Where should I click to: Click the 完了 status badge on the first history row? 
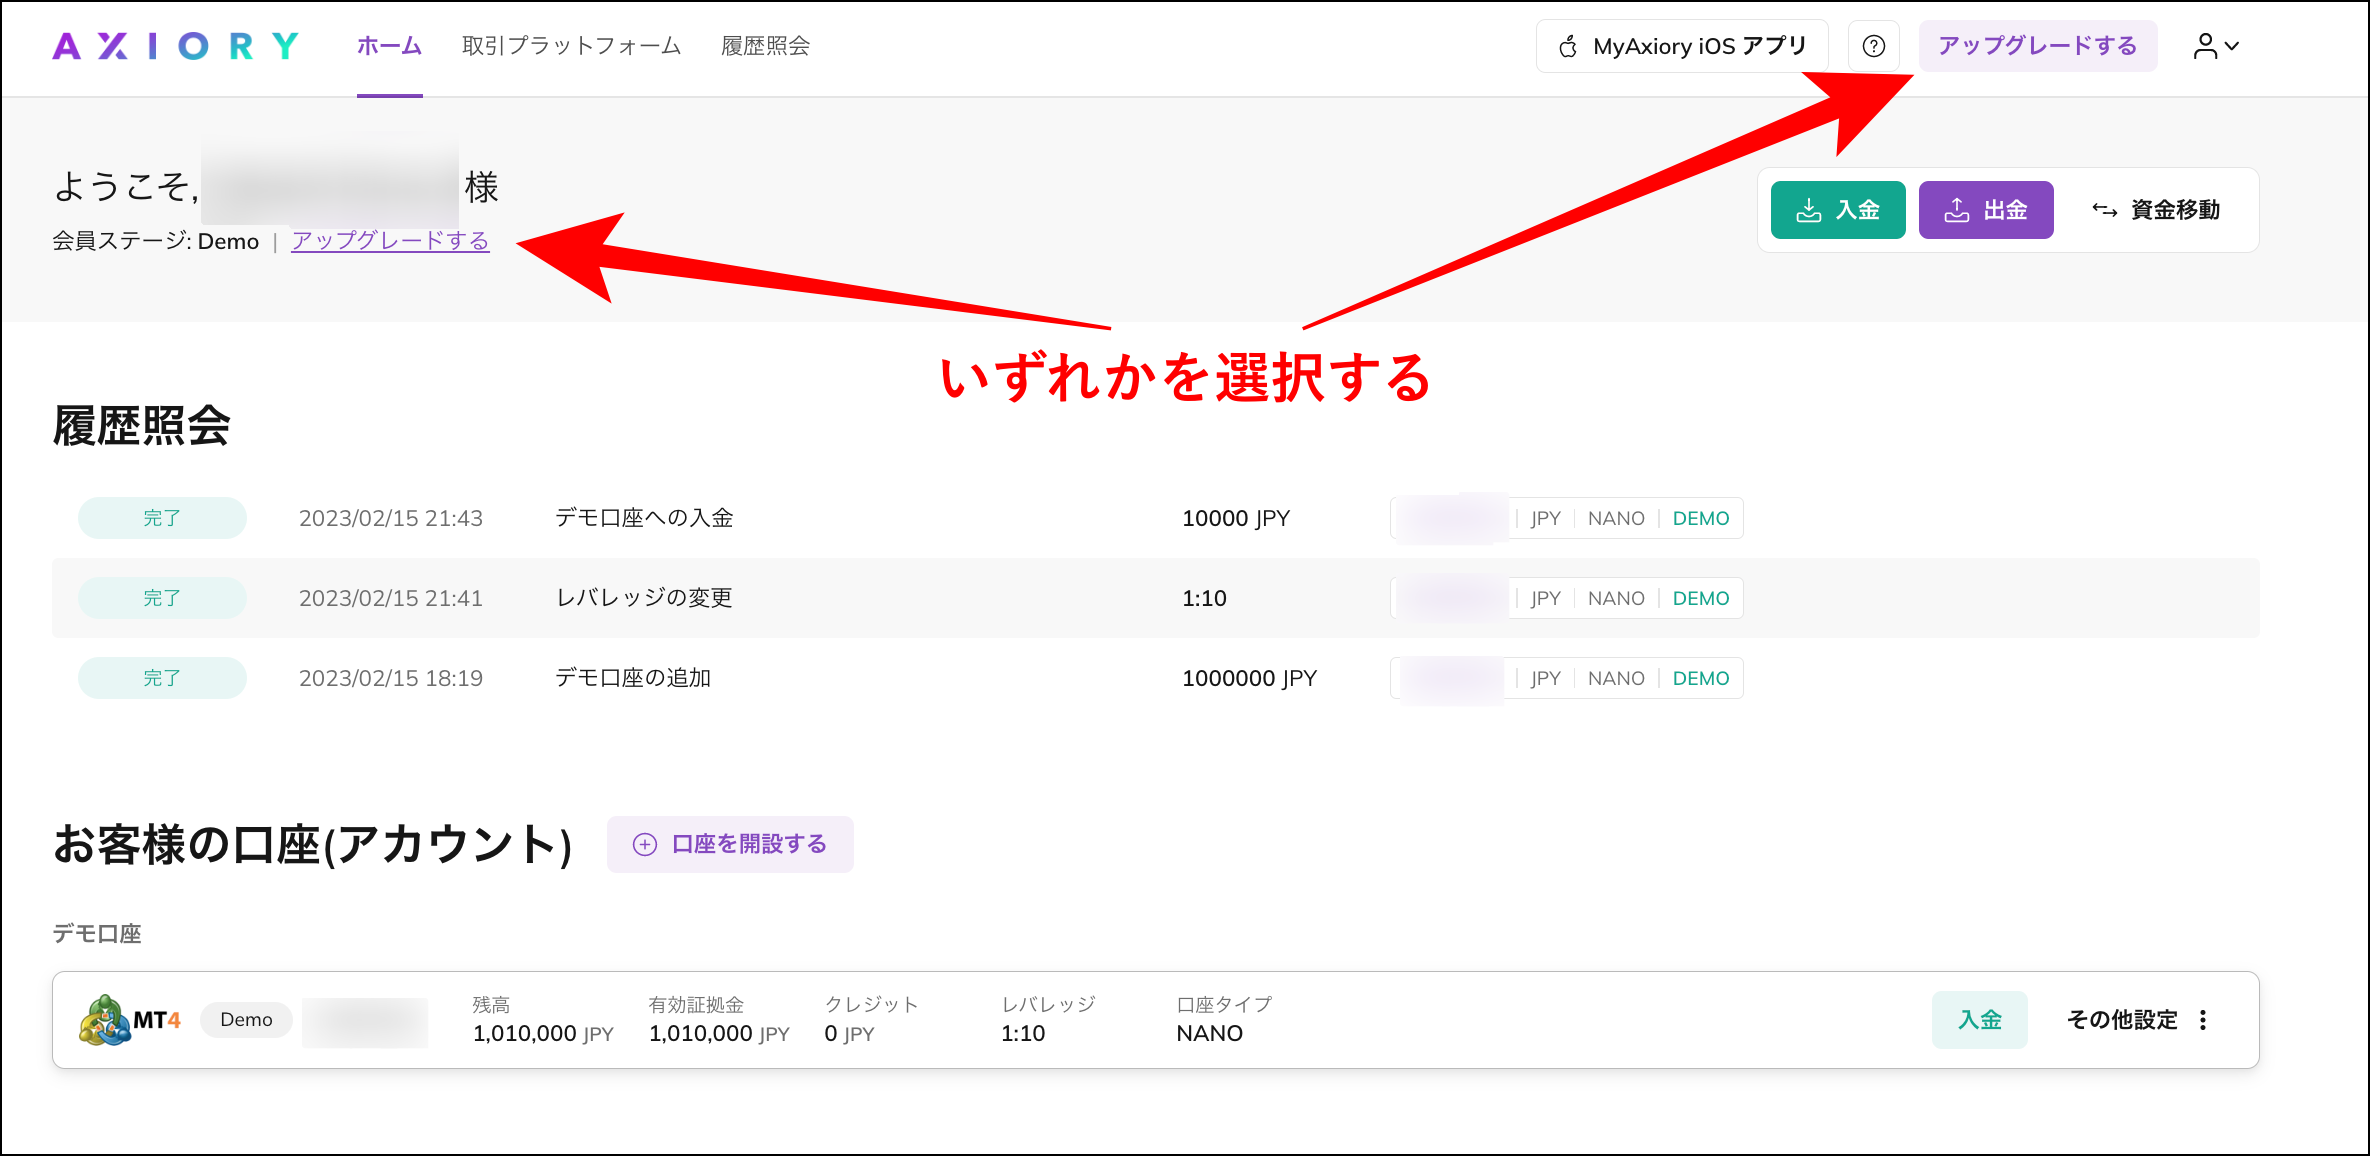click(x=162, y=517)
